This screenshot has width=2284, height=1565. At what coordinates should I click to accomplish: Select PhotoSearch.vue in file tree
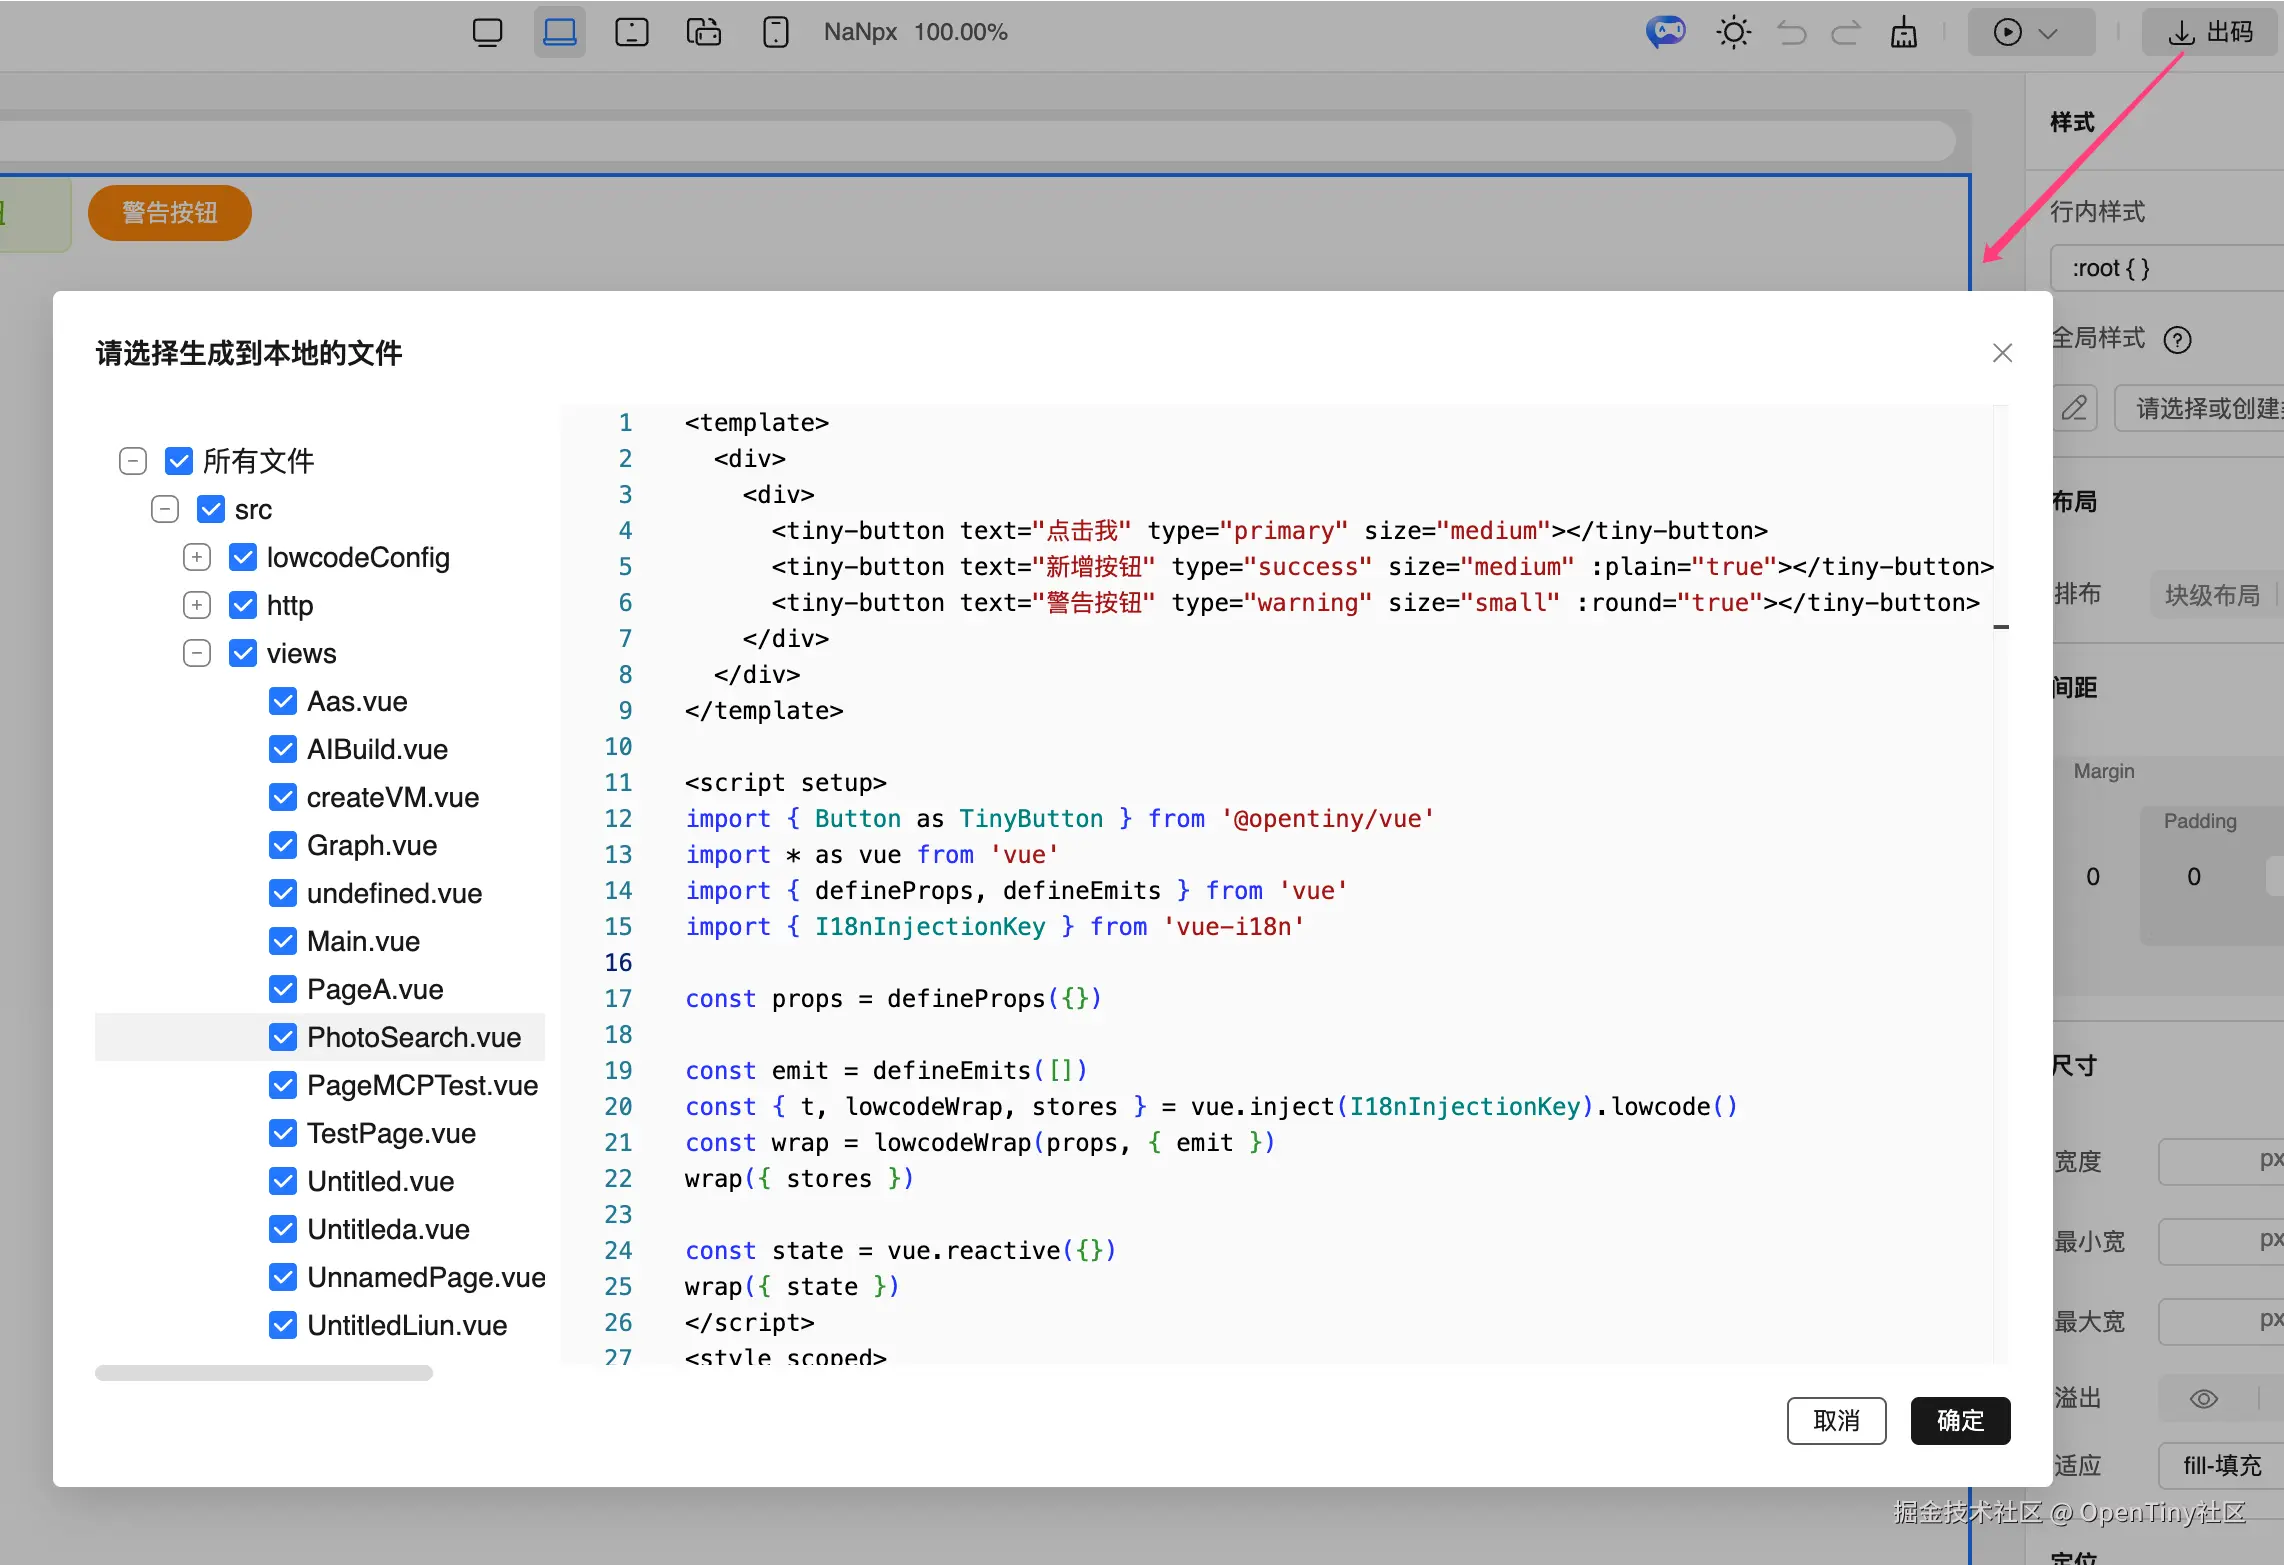(413, 1037)
